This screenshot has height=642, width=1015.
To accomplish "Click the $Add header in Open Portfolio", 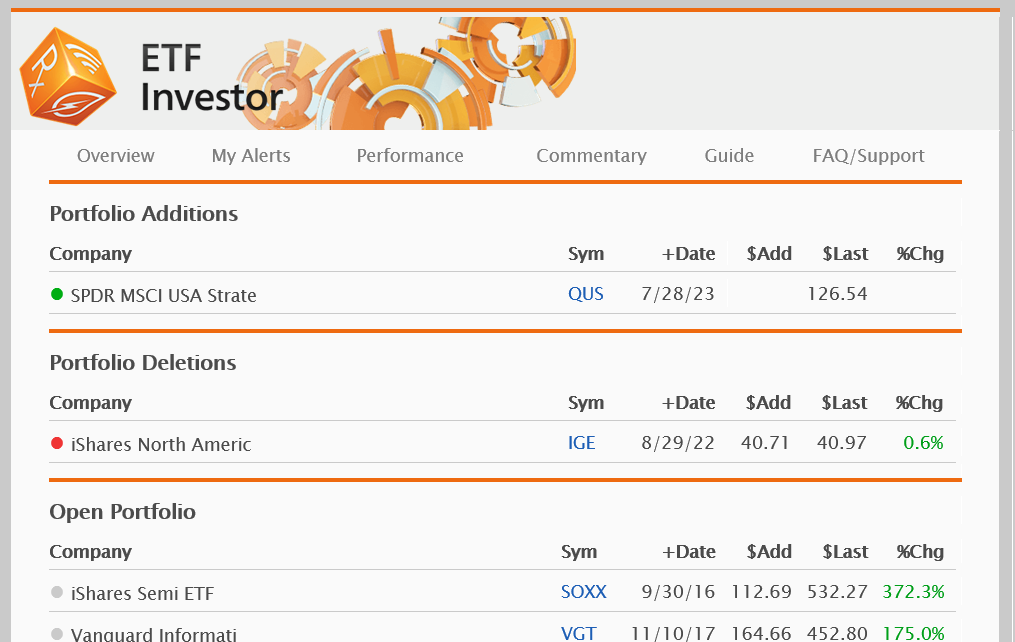I will pyautogui.click(x=769, y=551).
